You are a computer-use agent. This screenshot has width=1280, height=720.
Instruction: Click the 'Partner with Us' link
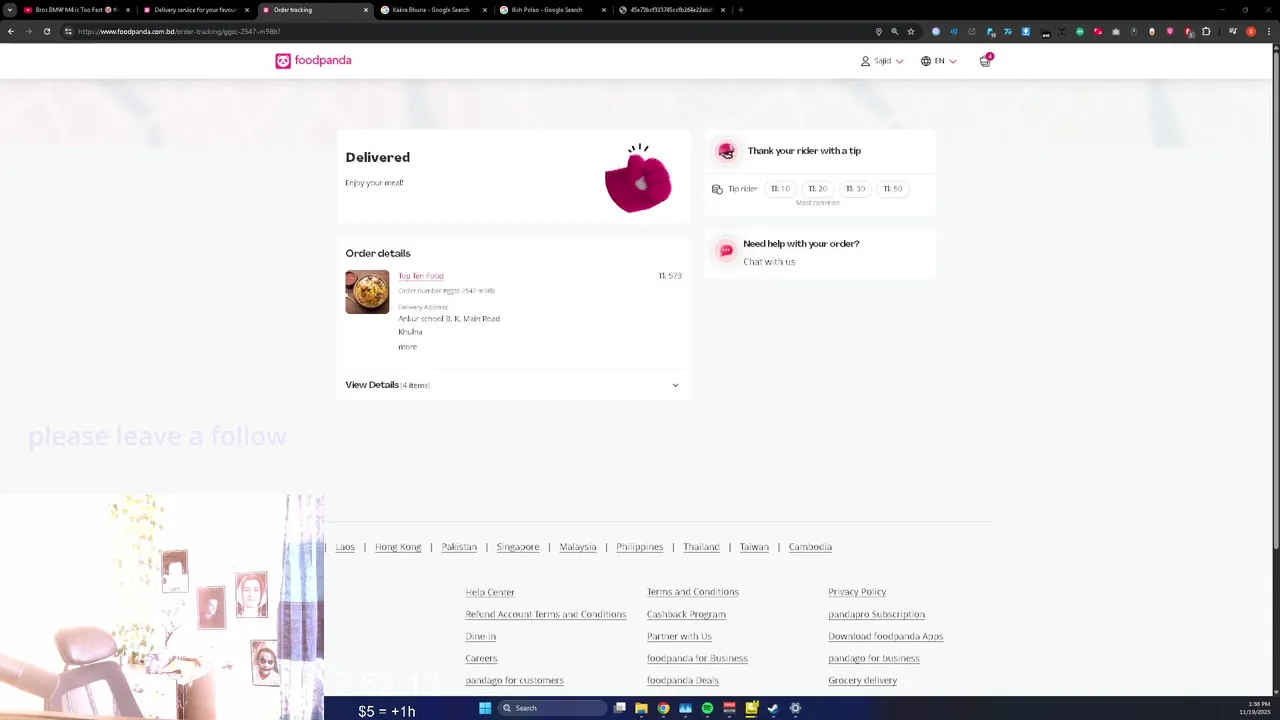click(x=679, y=636)
